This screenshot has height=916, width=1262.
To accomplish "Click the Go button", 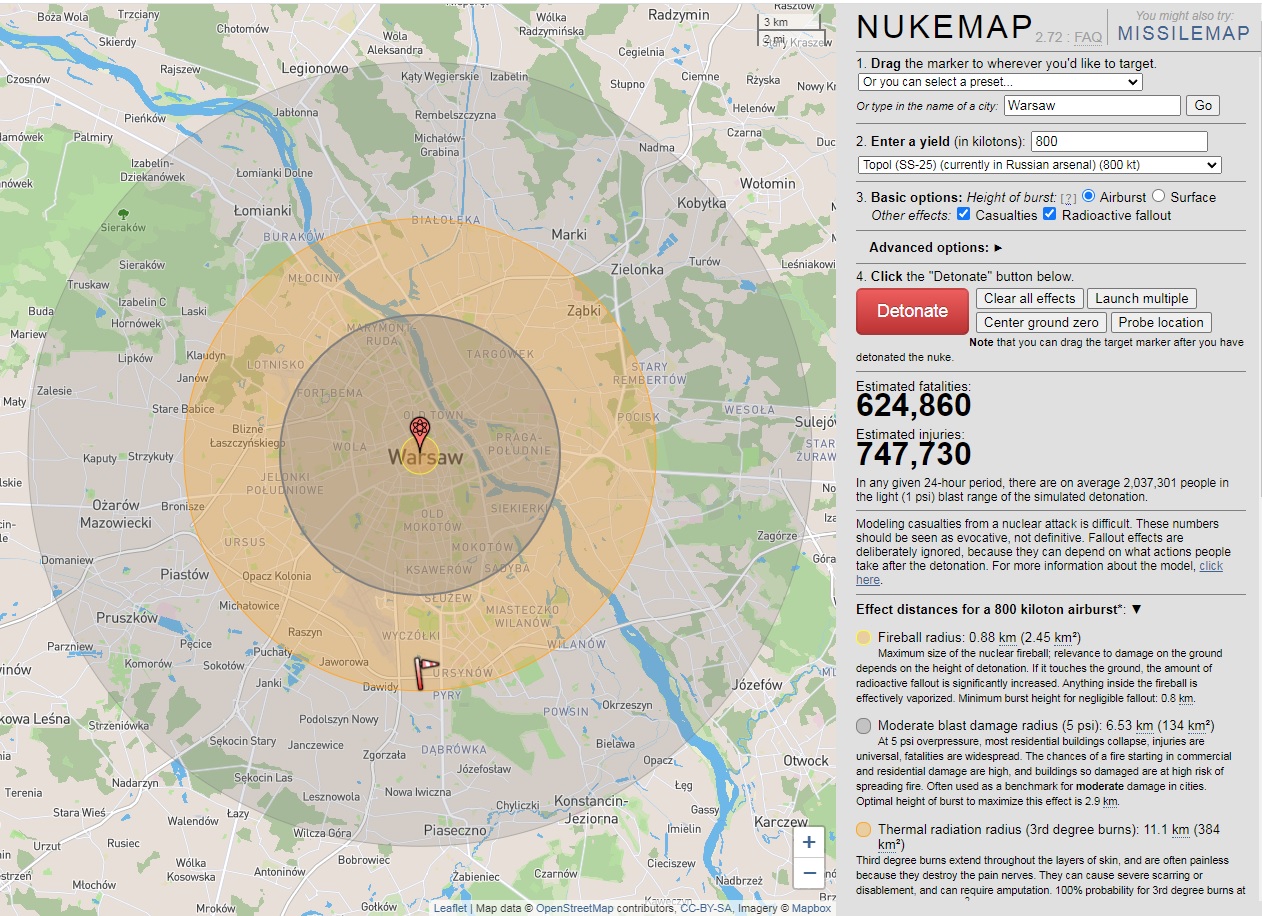I will 1203,105.
